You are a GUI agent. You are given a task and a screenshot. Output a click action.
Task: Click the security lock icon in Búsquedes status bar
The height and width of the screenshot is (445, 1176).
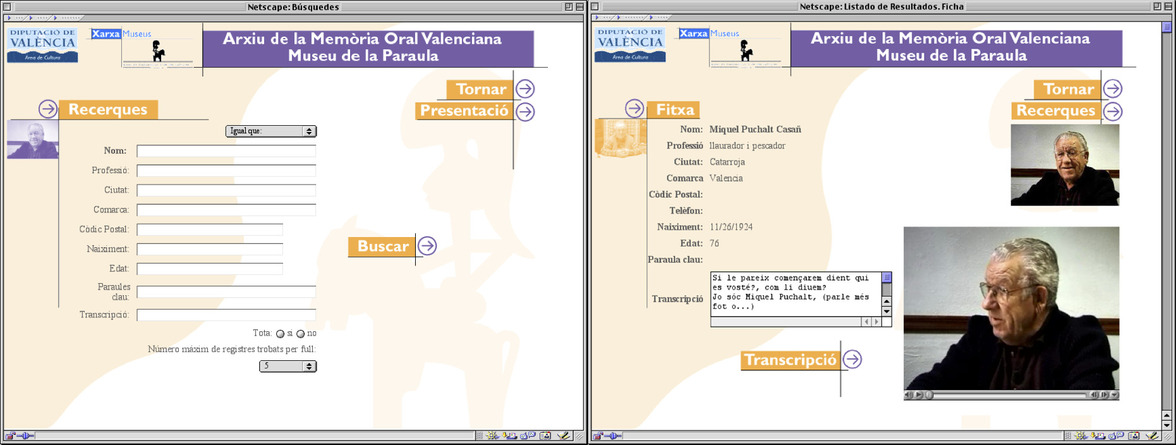click(10, 435)
